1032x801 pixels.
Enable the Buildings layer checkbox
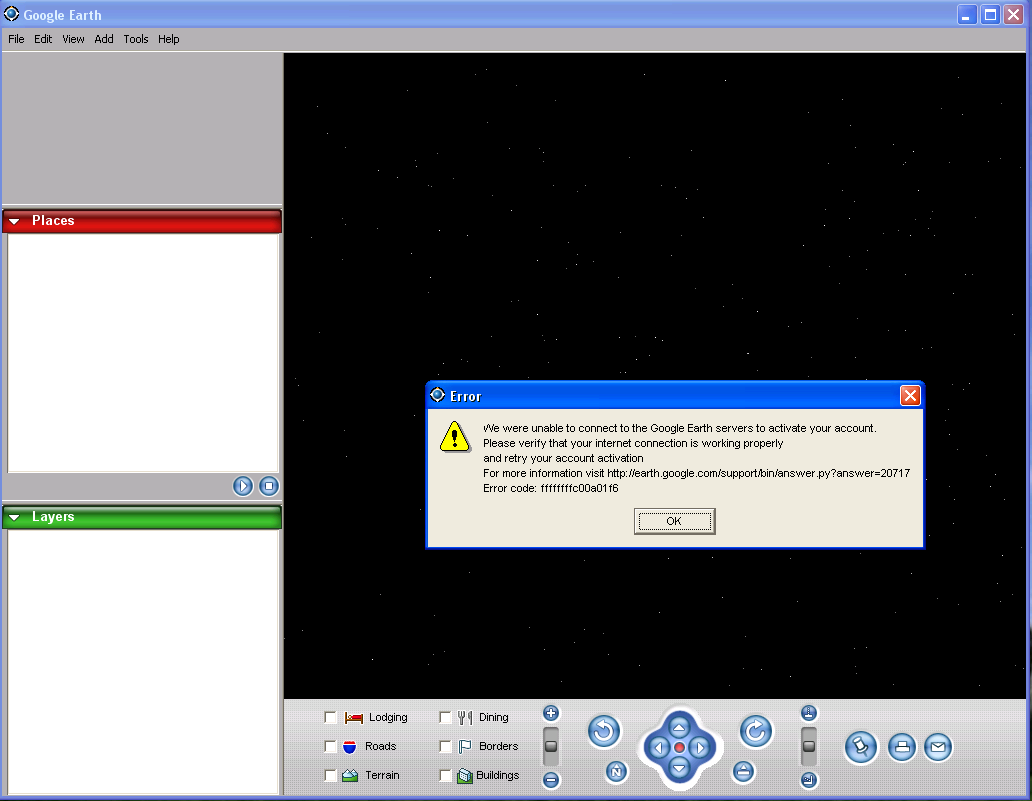pyautogui.click(x=445, y=775)
